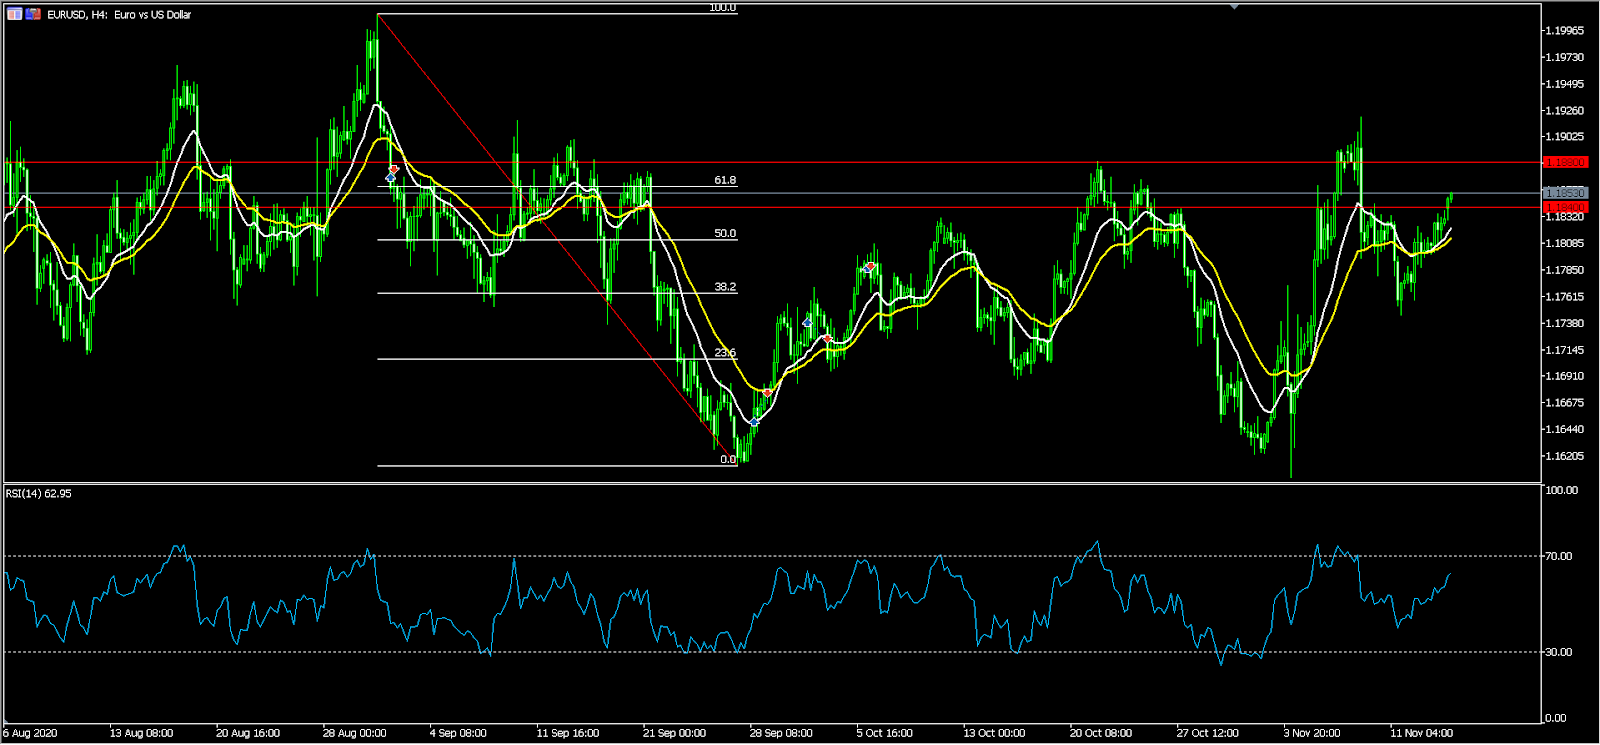Click the RSI(14) indicator label
This screenshot has width=1600, height=745.
[x=38, y=494]
